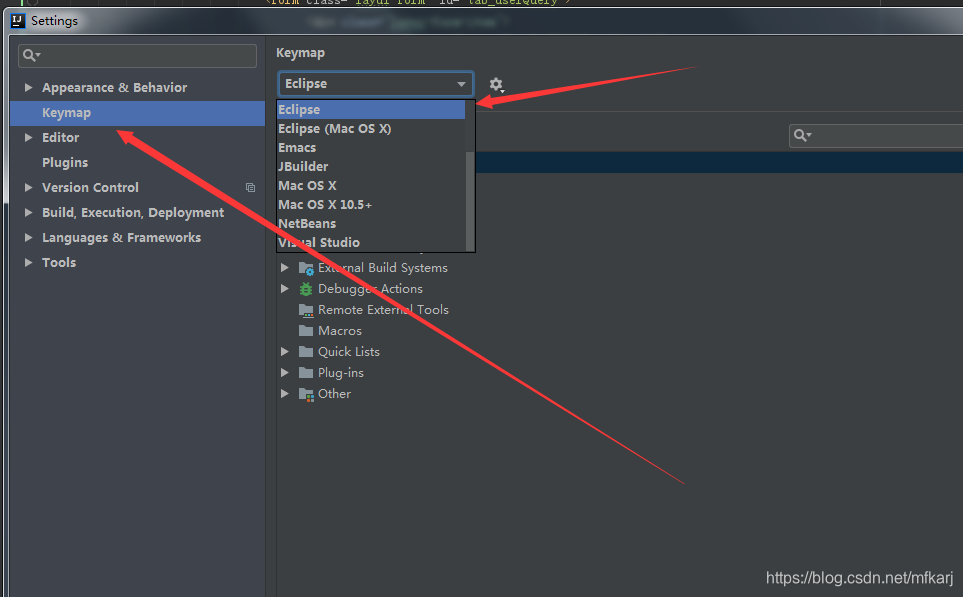Screen dimensions: 963x597
Task: Select Debugger Actions tree row
Action: (370, 289)
